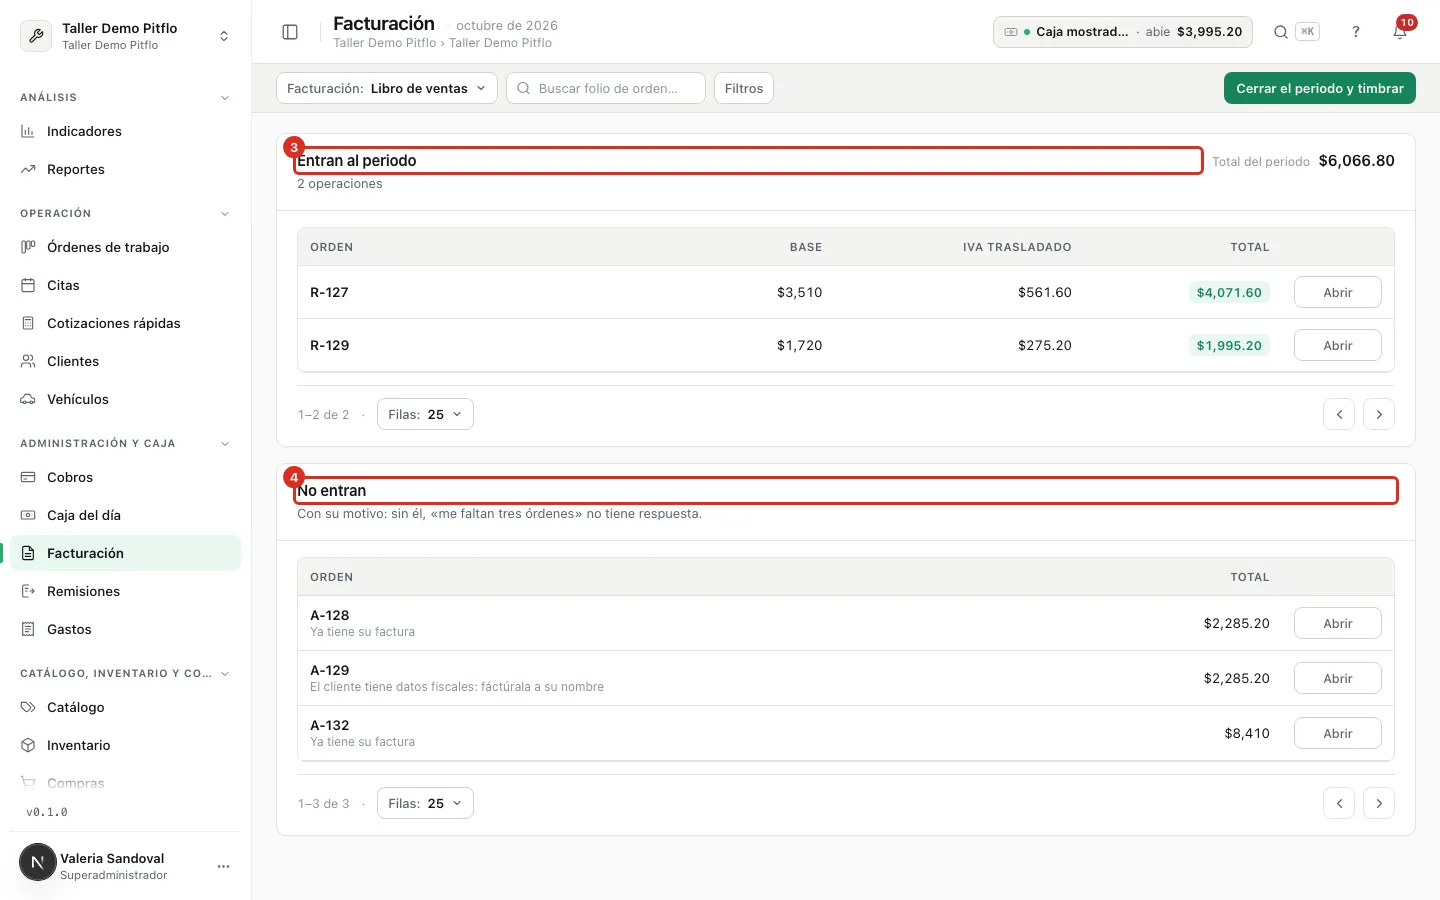Viewport: 1440px width, 900px height.
Task: Focus the Buscar folio de orden field
Action: pyautogui.click(x=606, y=88)
